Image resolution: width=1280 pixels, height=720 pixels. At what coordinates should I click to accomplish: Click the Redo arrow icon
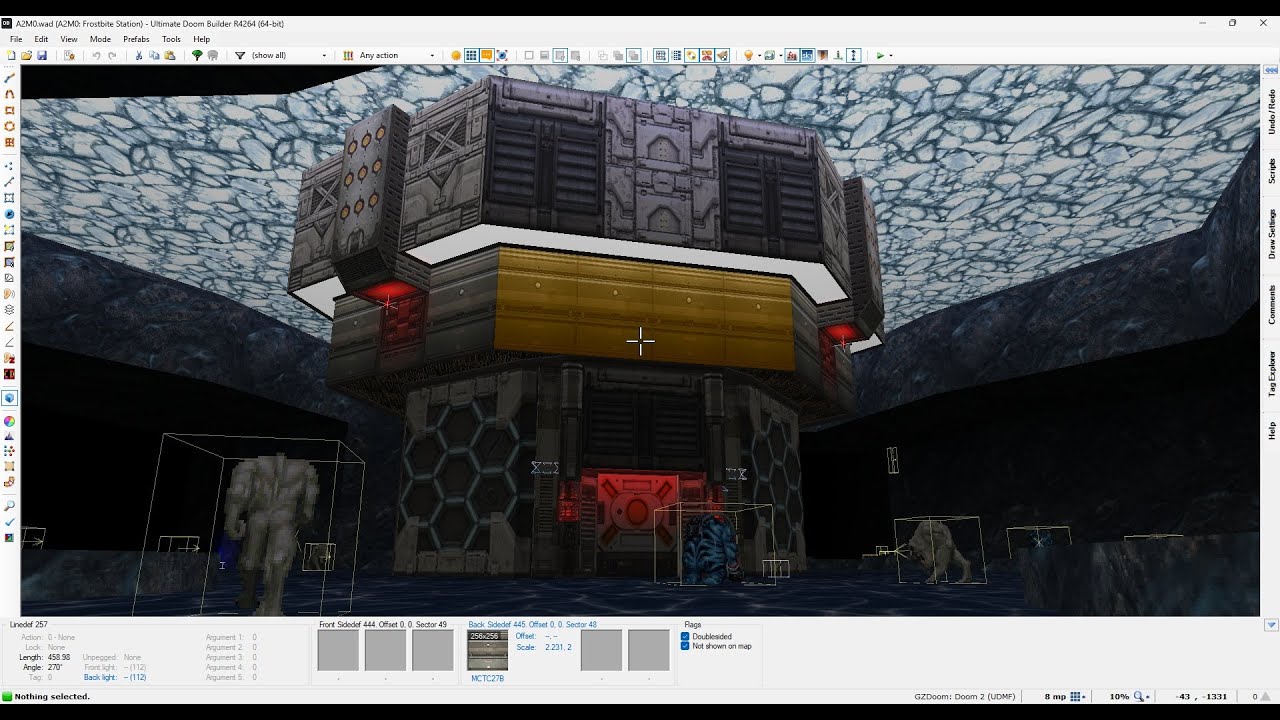[x=112, y=55]
